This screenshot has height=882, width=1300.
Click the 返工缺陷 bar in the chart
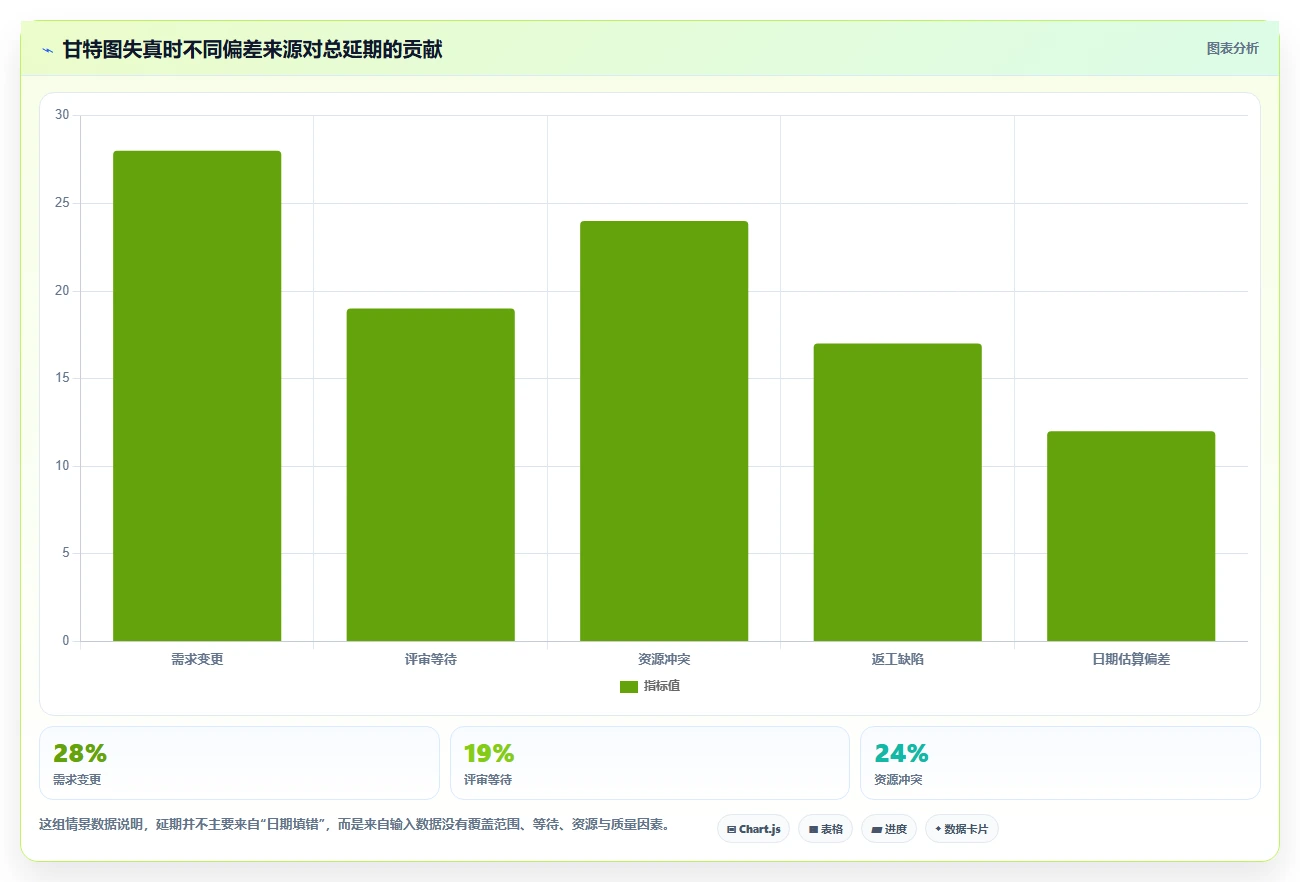click(x=897, y=492)
